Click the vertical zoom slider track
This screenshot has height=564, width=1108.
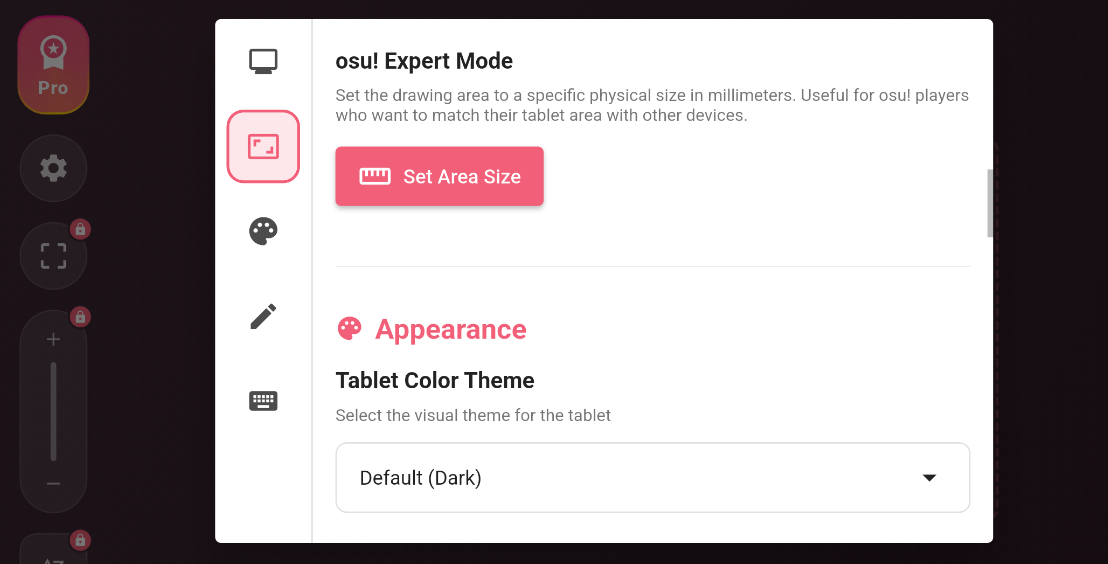click(53, 412)
